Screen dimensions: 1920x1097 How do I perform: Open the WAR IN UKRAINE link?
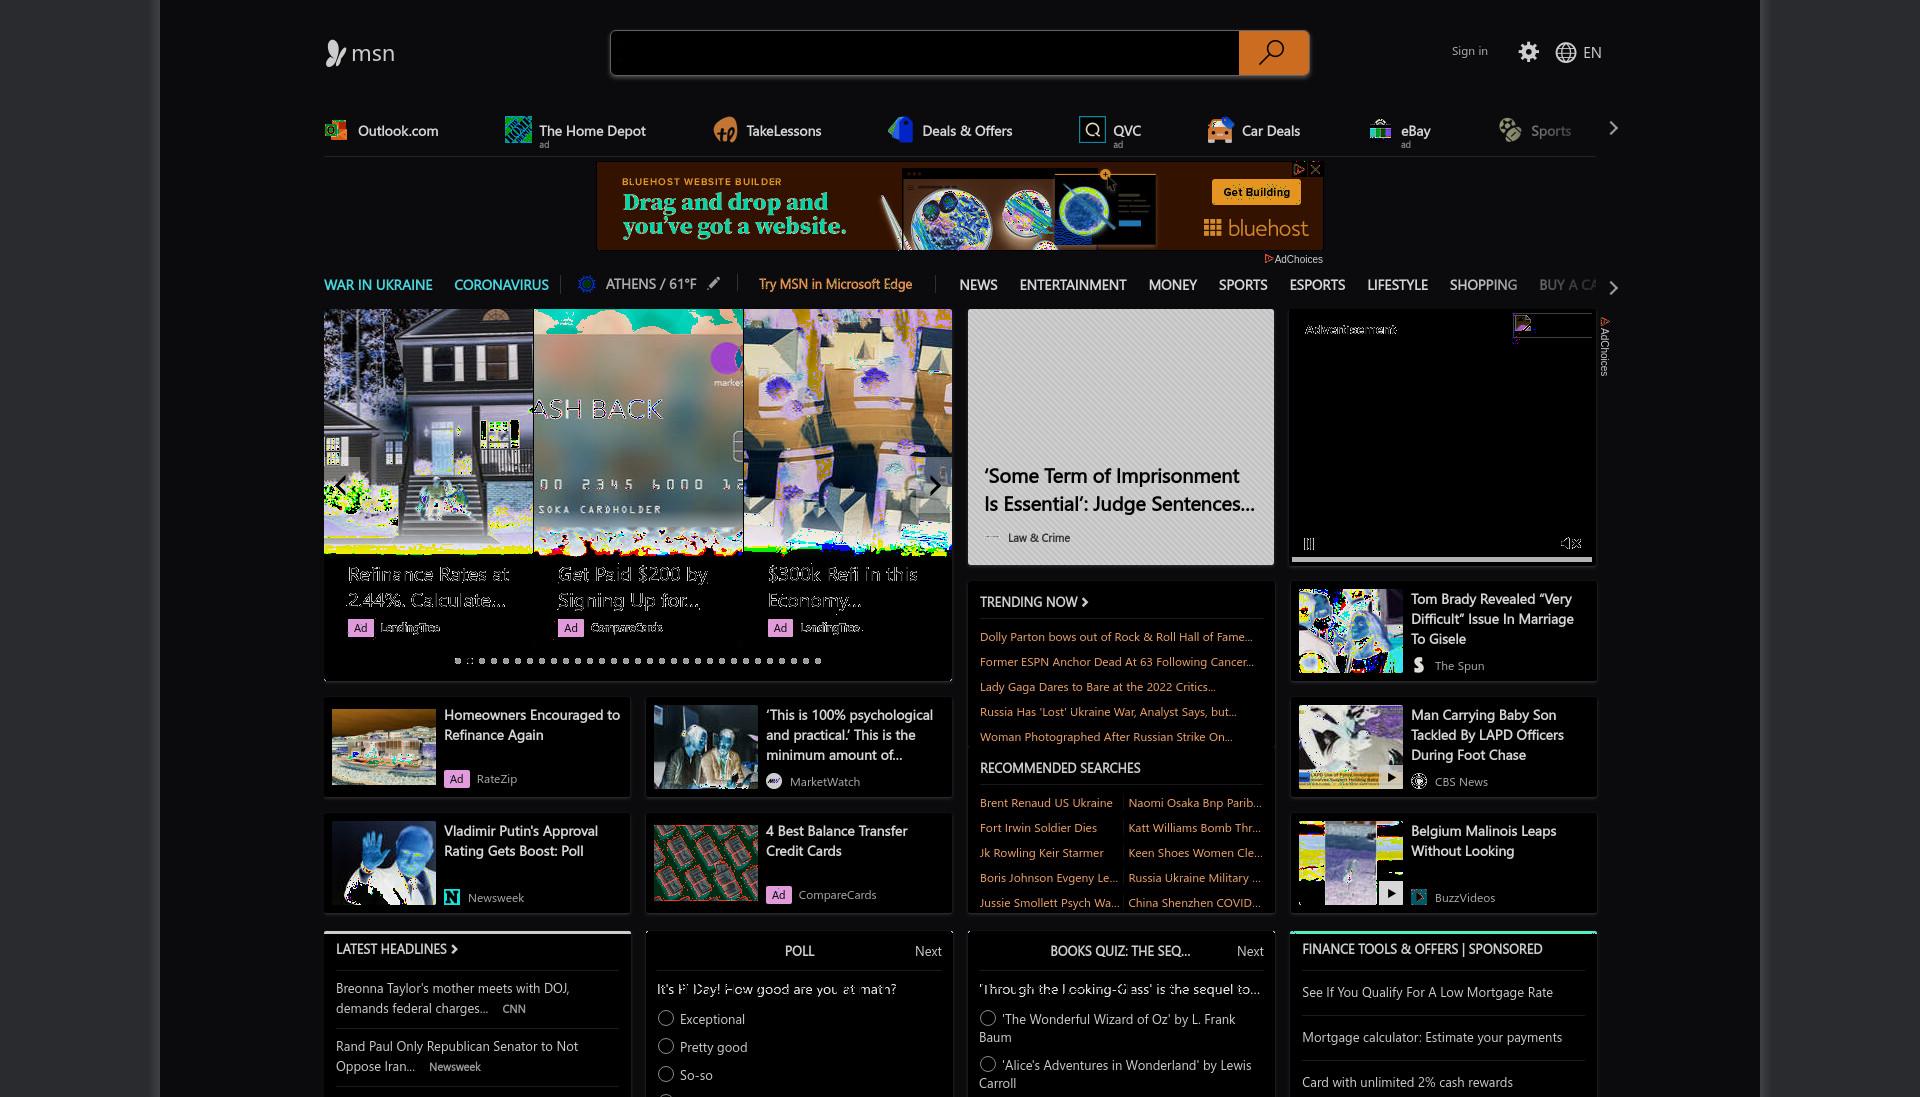pyautogui.click(x=378, y=285)
